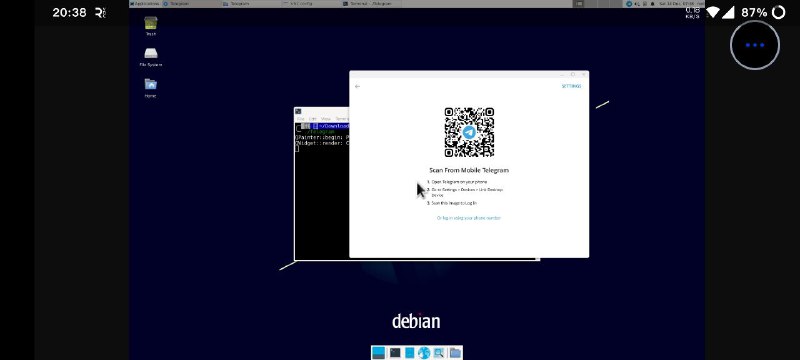
Task: Open the terminal window's View menu
Action: point(326,119)
